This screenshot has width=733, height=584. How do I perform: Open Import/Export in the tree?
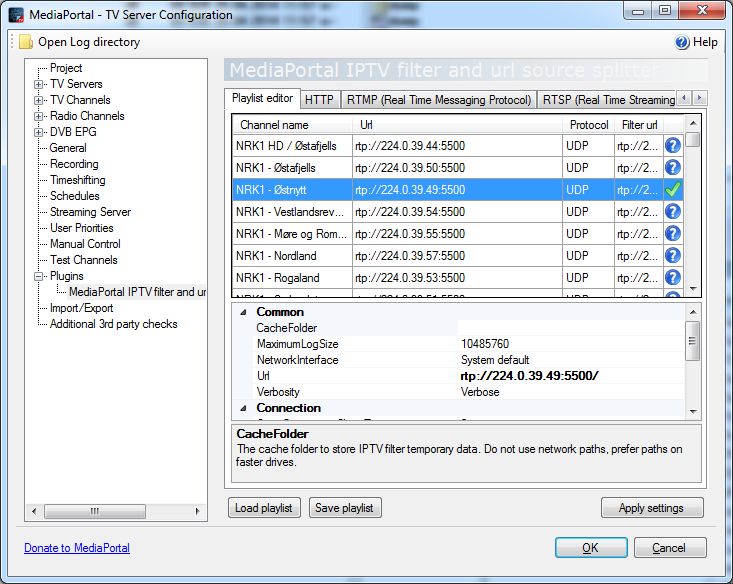click(x=81, y=308)
